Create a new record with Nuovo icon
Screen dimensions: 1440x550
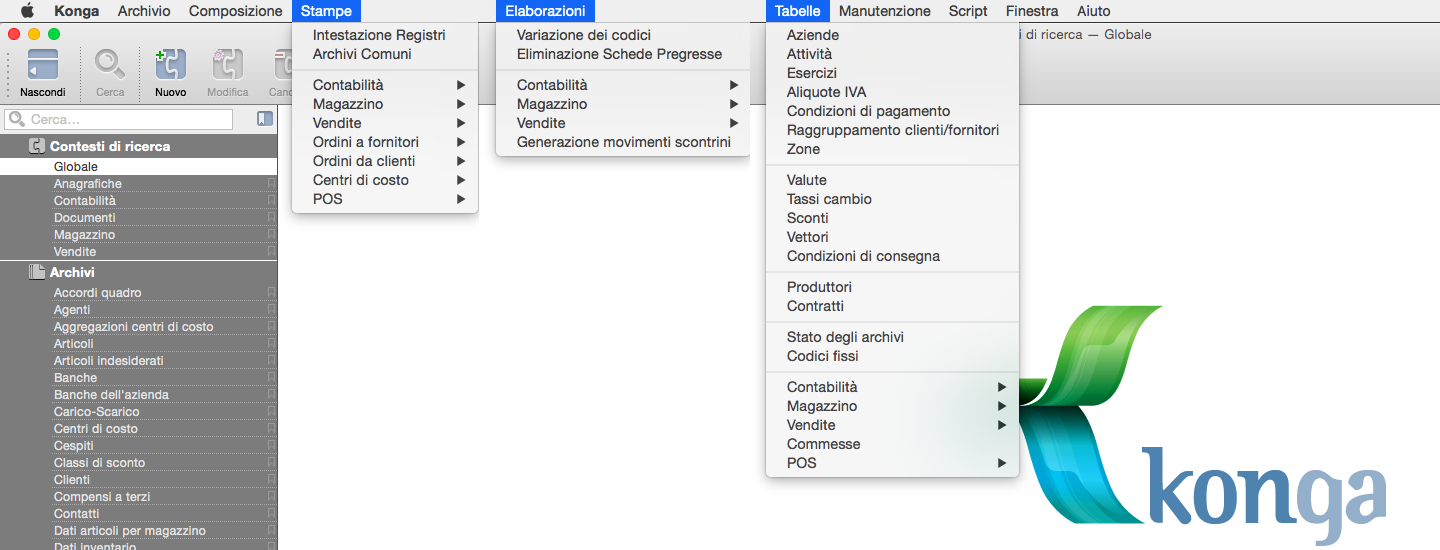170,66
